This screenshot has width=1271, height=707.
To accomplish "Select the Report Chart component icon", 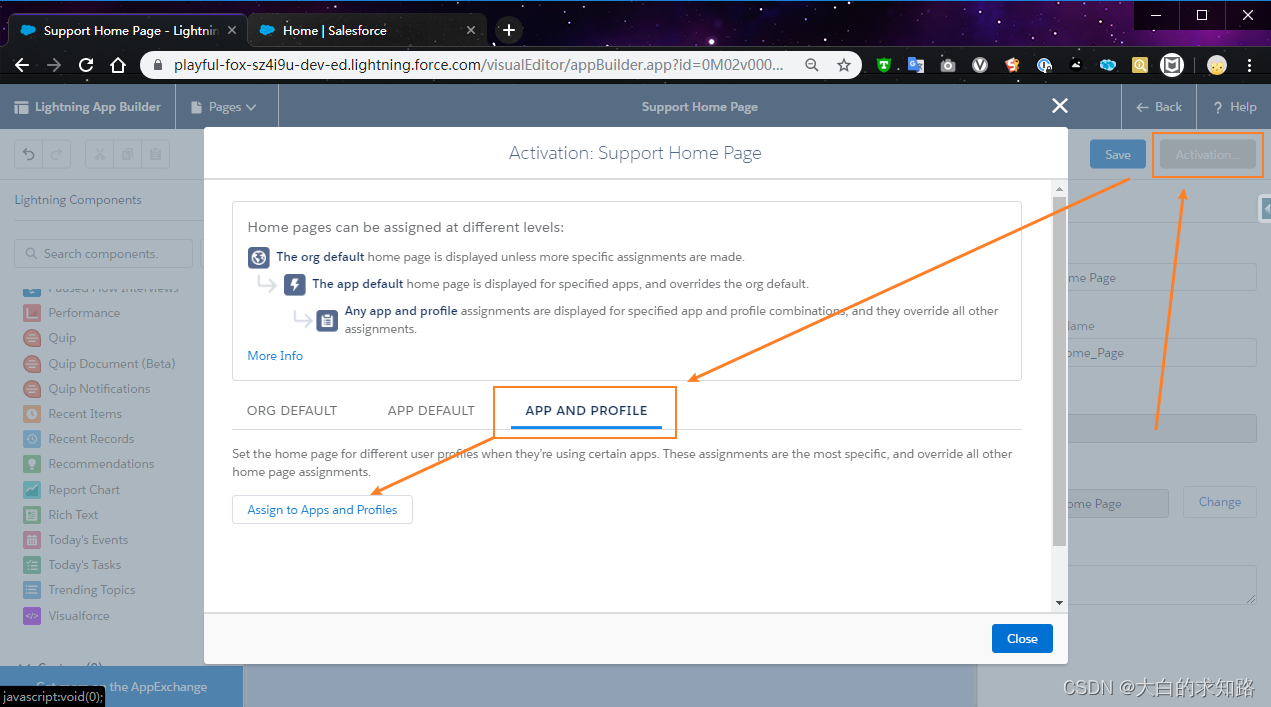I will pos(31,490).
